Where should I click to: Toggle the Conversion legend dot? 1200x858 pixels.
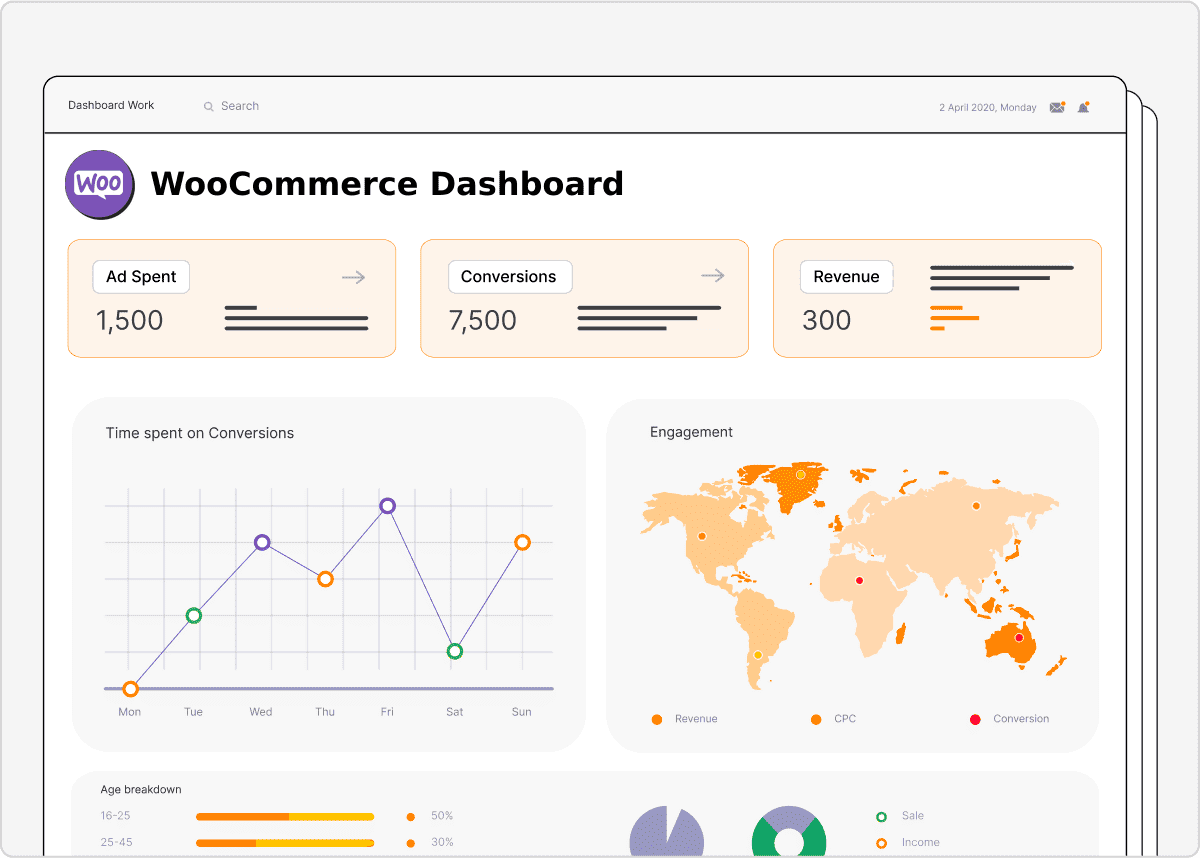[x=975, y=719]
